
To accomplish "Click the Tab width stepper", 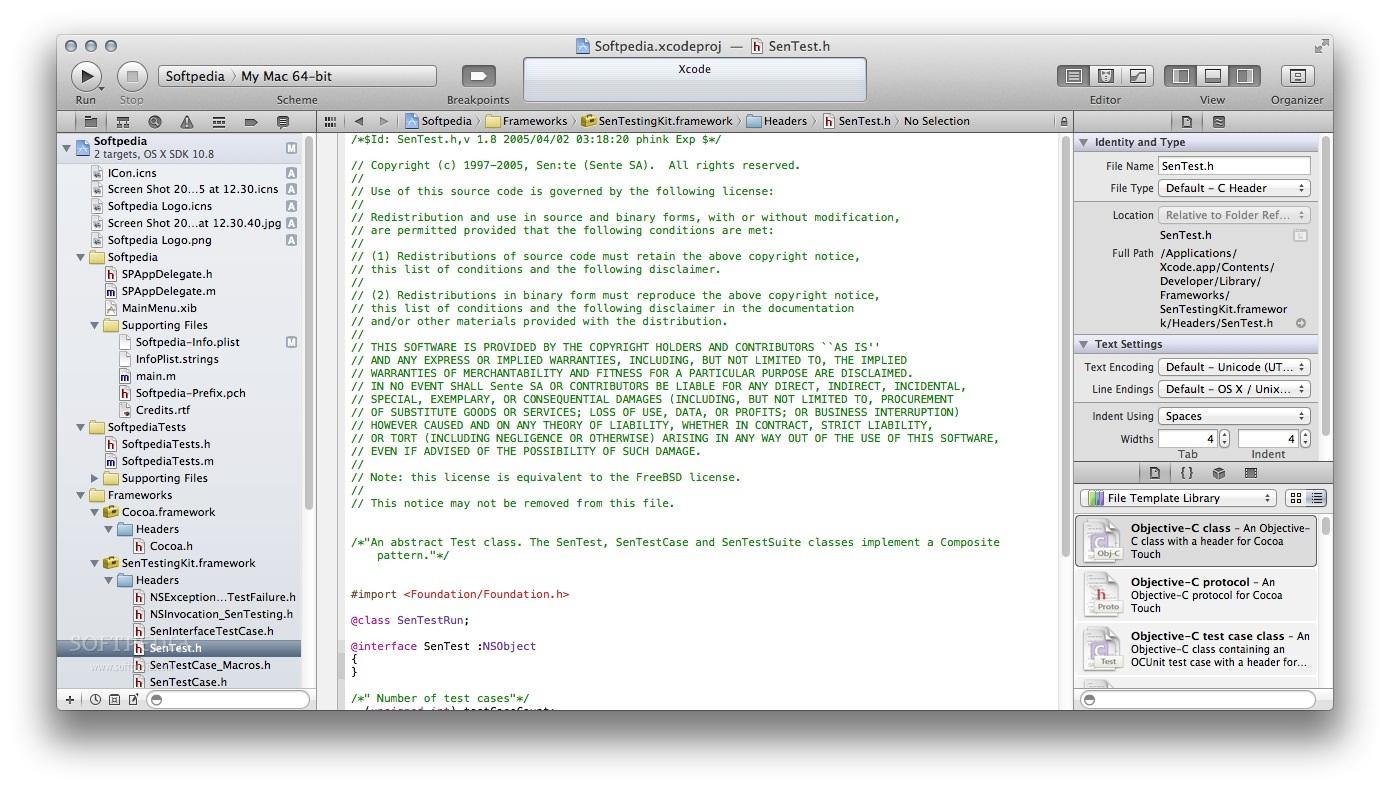I will pyautogui.click(x=1225, y=439).
